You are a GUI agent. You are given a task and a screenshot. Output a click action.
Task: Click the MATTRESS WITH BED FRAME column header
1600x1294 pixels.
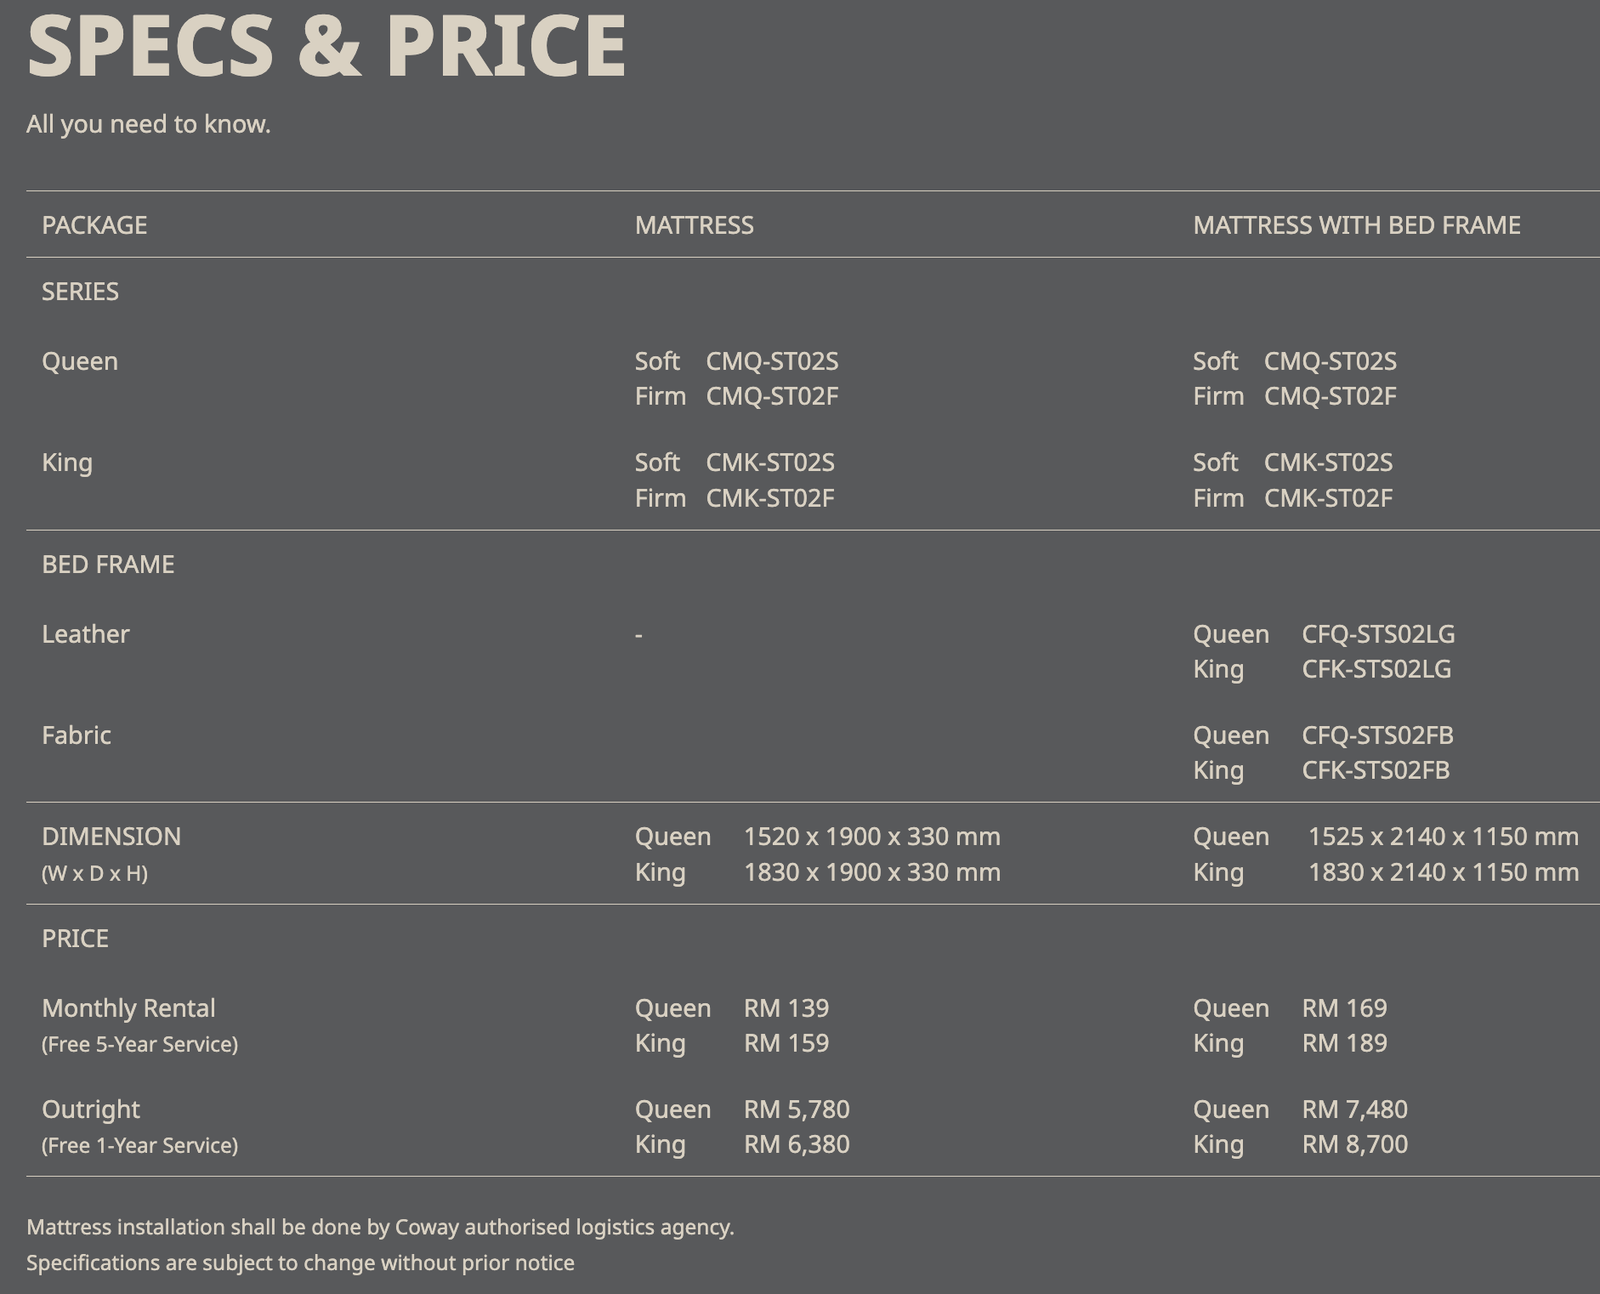click(x=1356, y=225)
